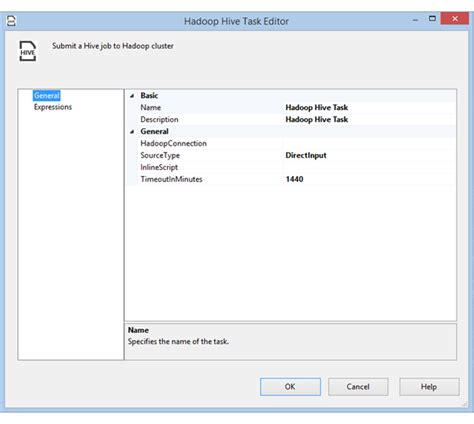Minimize the Hadoop Hive Task Editor
This screenshot has width=474, height=424.
point(415,20)
